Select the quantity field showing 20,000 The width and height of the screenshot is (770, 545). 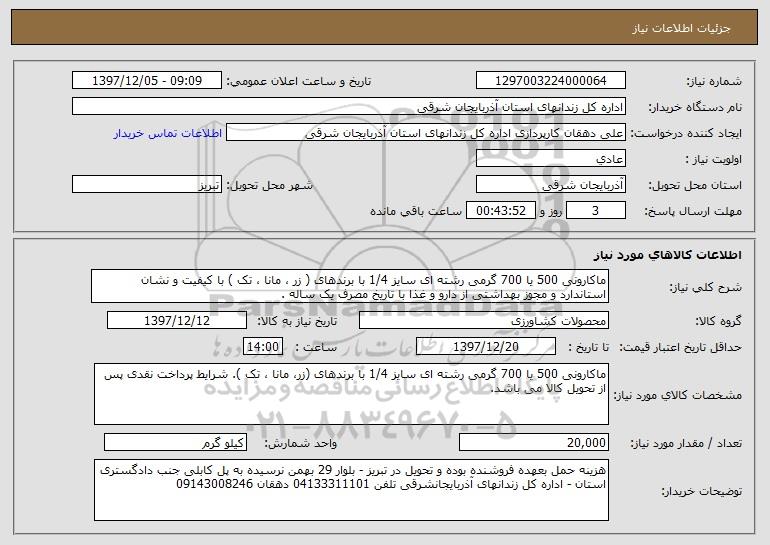[534, 442]
